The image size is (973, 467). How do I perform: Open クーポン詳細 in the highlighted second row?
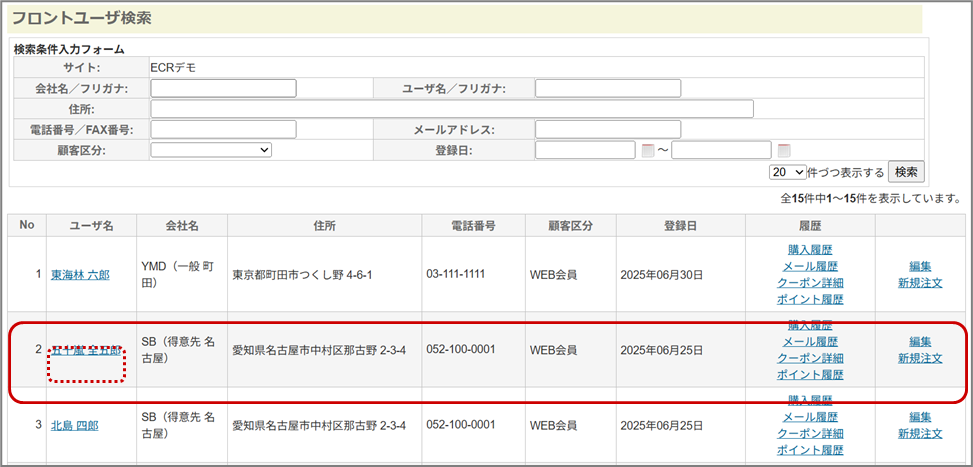point(810,358)
